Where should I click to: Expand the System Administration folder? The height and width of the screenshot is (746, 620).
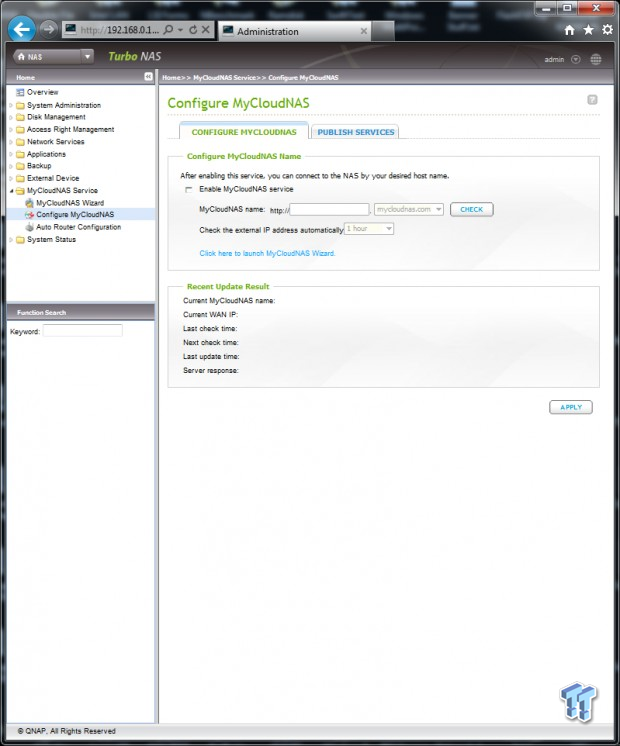coord(11,105)
